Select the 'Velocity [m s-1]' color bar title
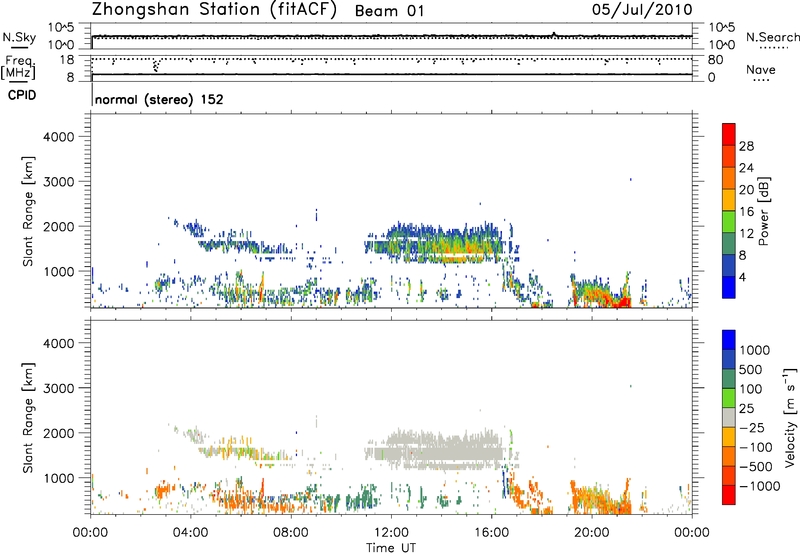Image resolution: width=800 pixels, height=554 pixels. [790, 417]
